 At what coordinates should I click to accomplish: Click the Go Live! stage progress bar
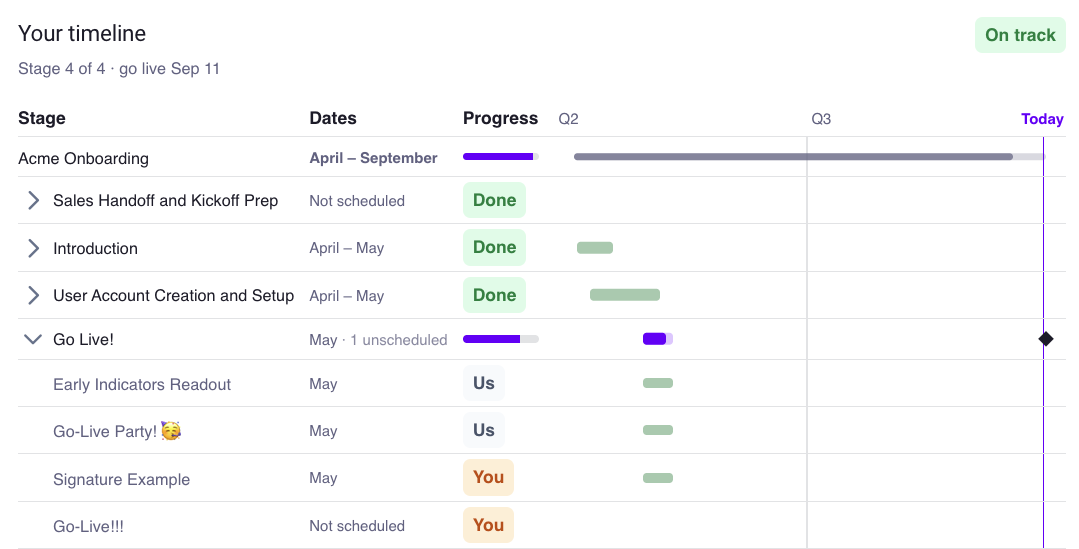[x=501, y=339]
